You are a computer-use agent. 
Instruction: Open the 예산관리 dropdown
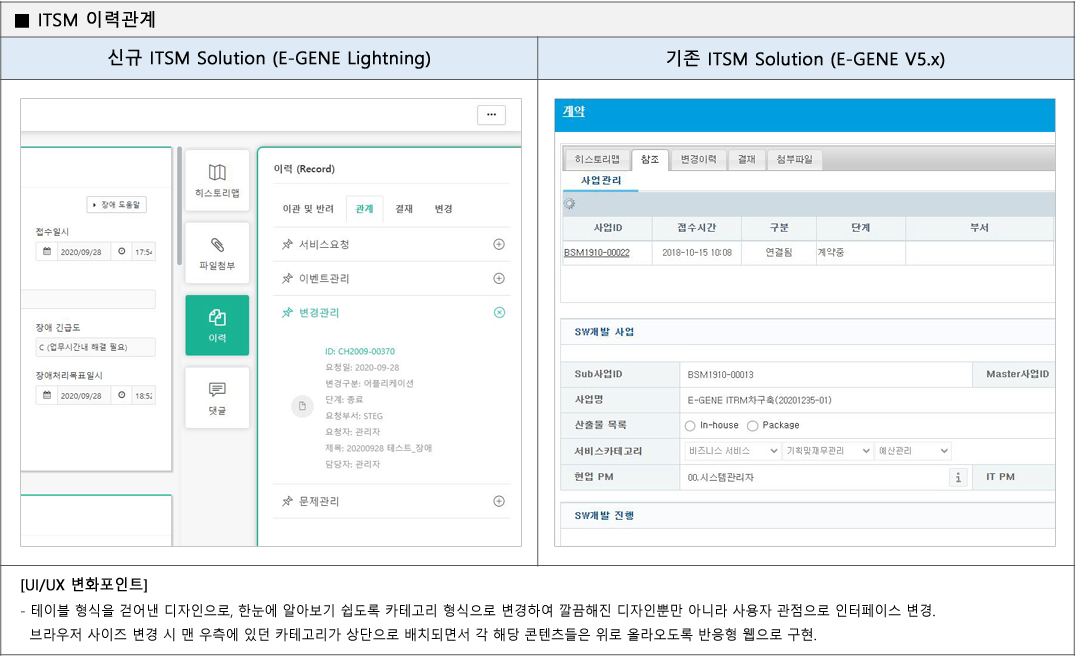[x=914, y=451]
